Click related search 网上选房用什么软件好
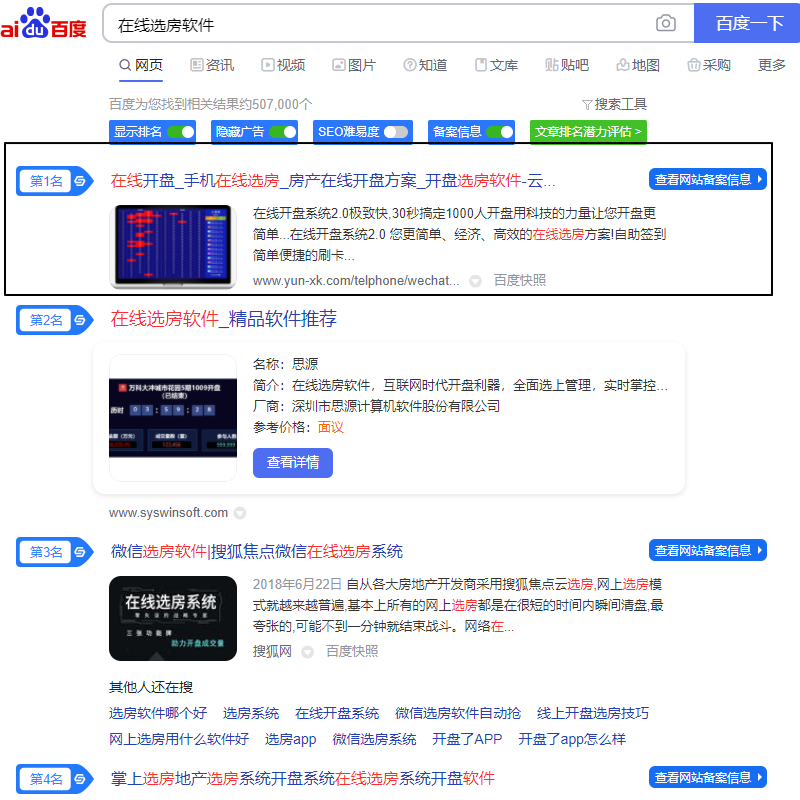Viewport: 800px width, 800px height. pos(179,739)
